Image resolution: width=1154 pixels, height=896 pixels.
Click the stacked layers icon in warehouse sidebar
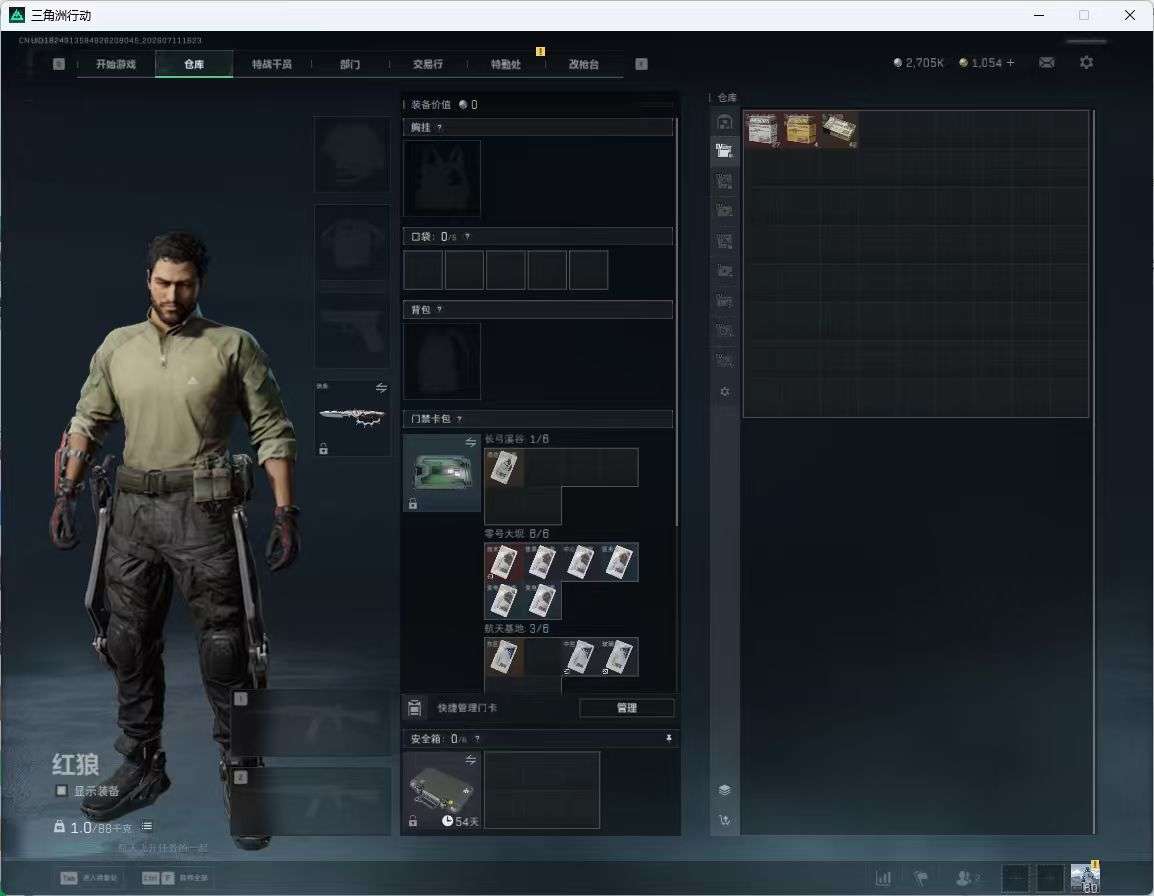point(725,789)
